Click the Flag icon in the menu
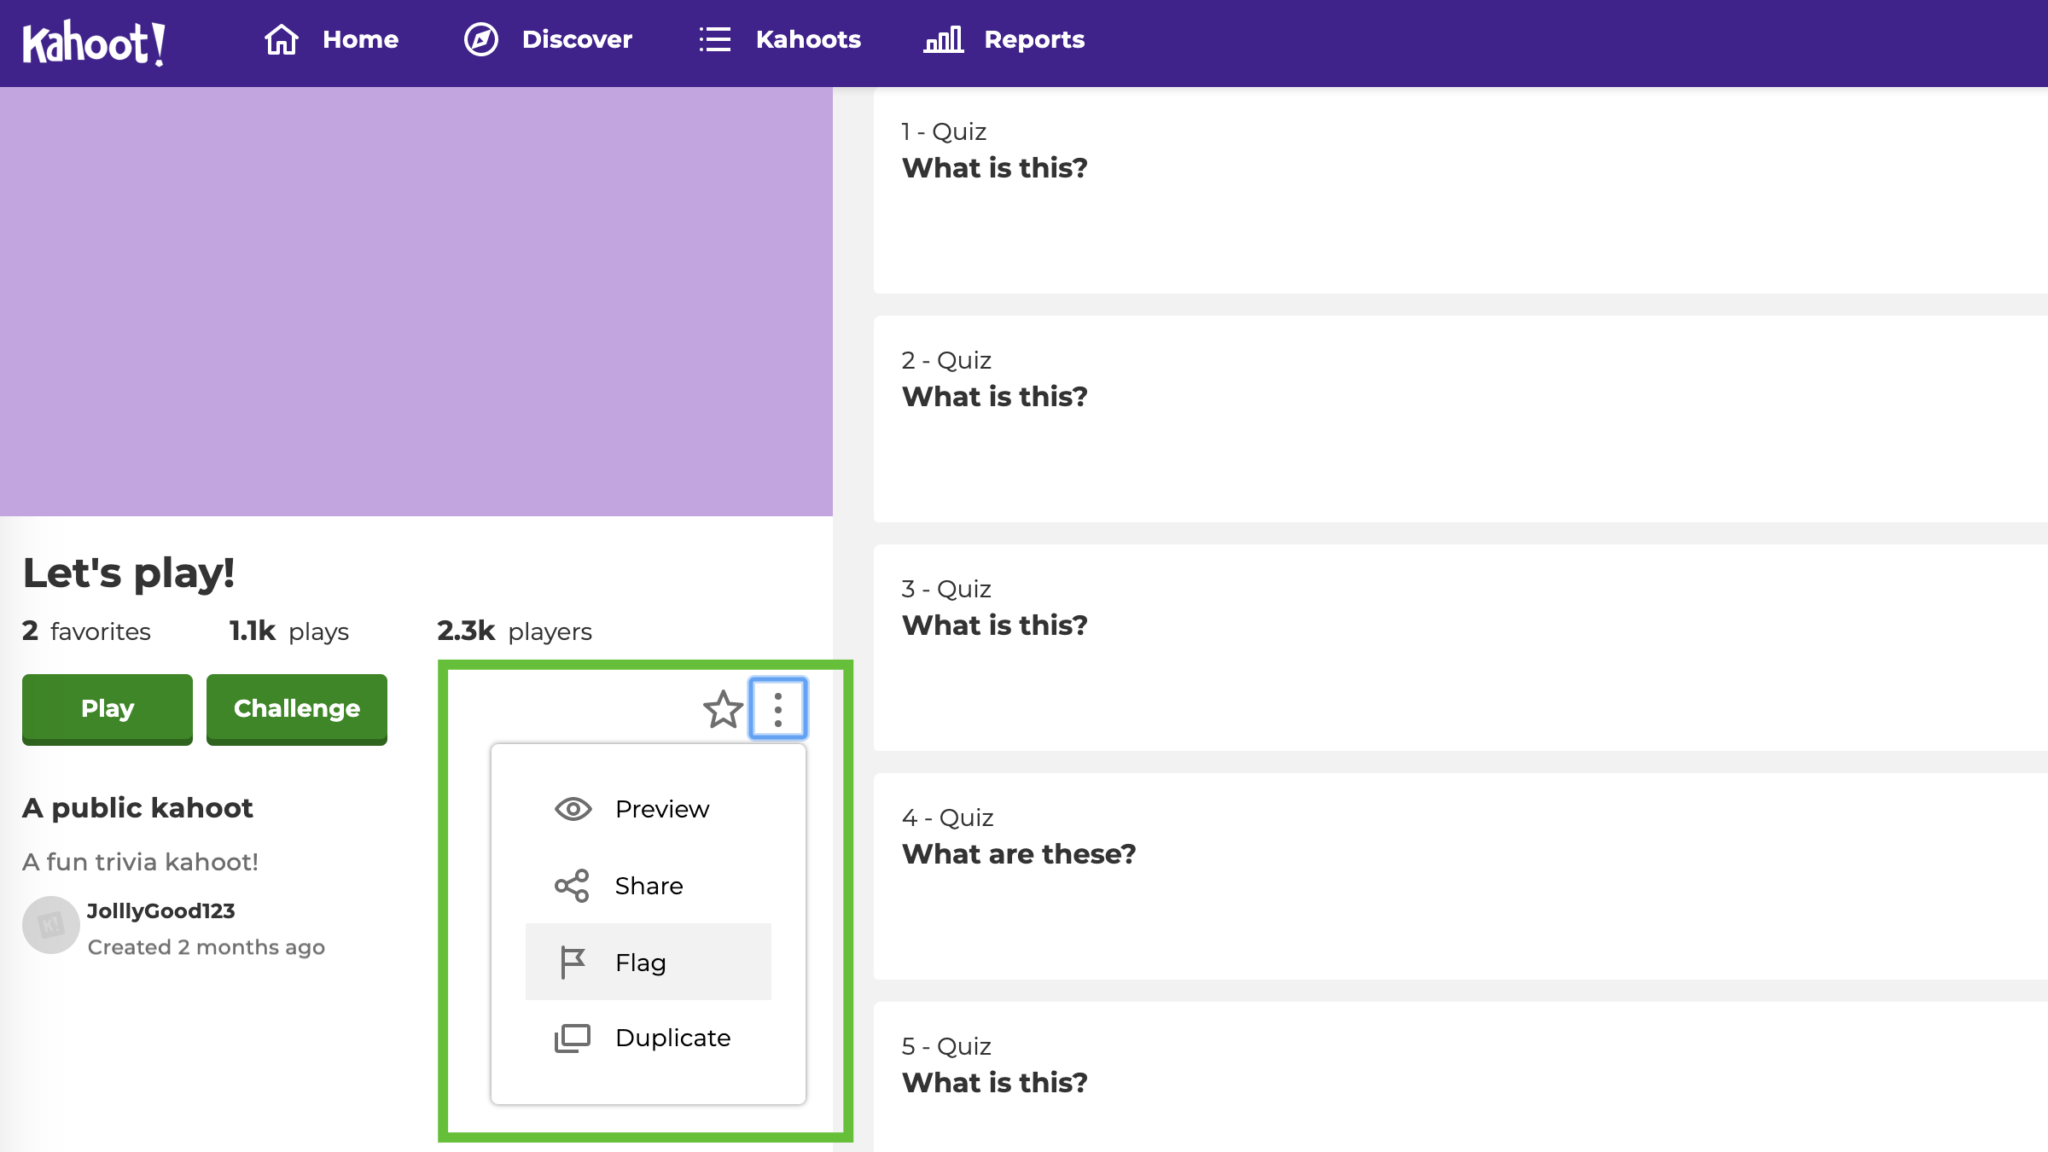2048x1152 pixels. 571,962
